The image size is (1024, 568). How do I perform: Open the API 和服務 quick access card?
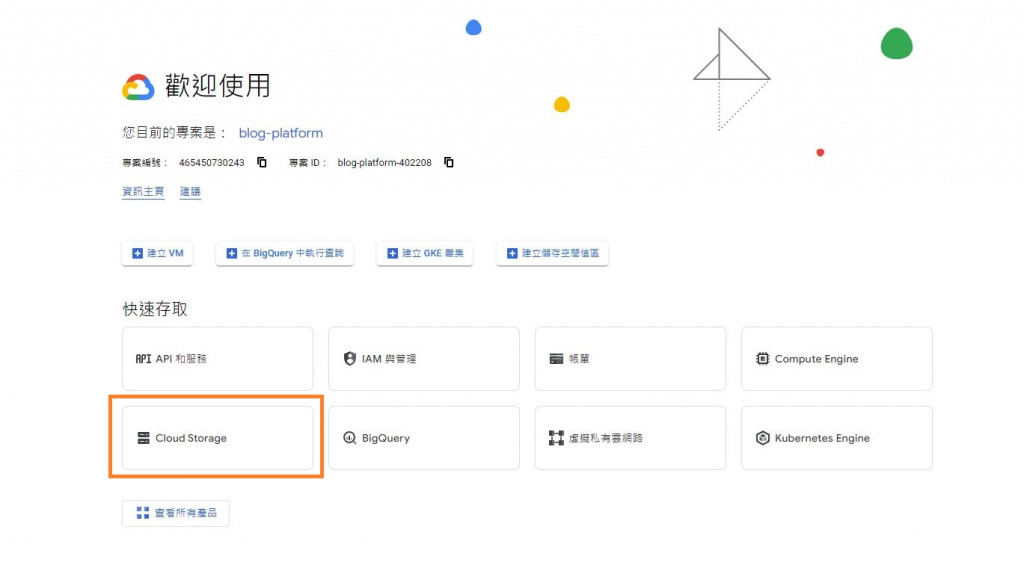[x=217, y=359]
